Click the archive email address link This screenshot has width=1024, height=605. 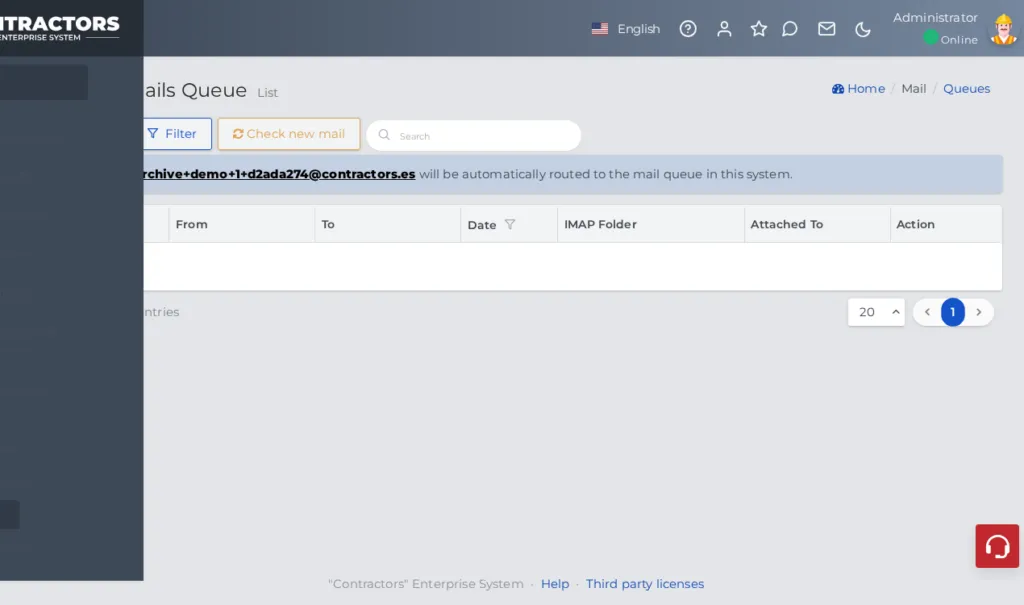coord(280,174)
